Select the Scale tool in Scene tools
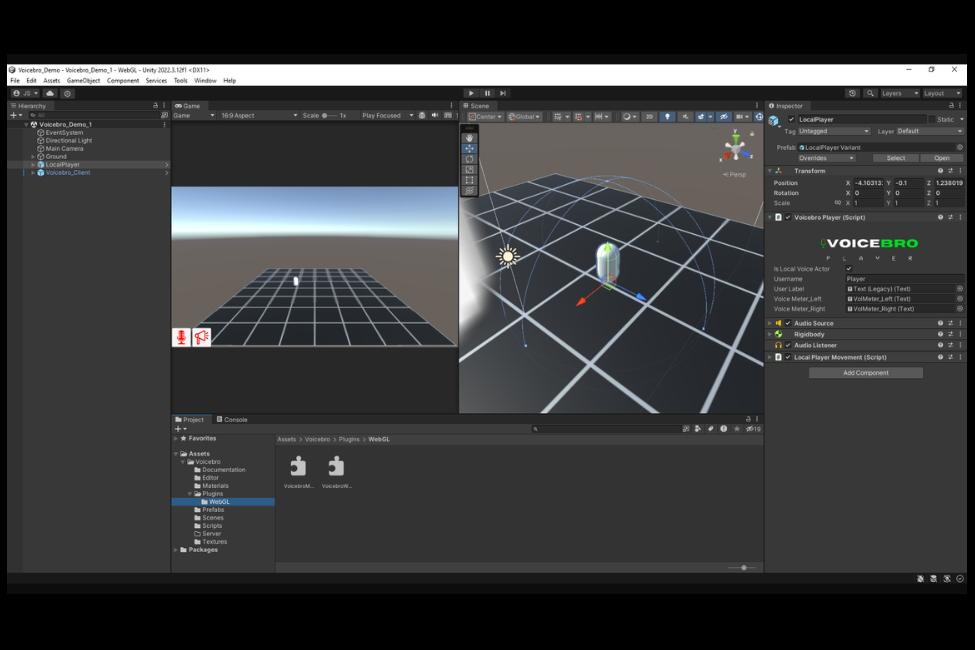975x650 pixels. coord(469,170)
